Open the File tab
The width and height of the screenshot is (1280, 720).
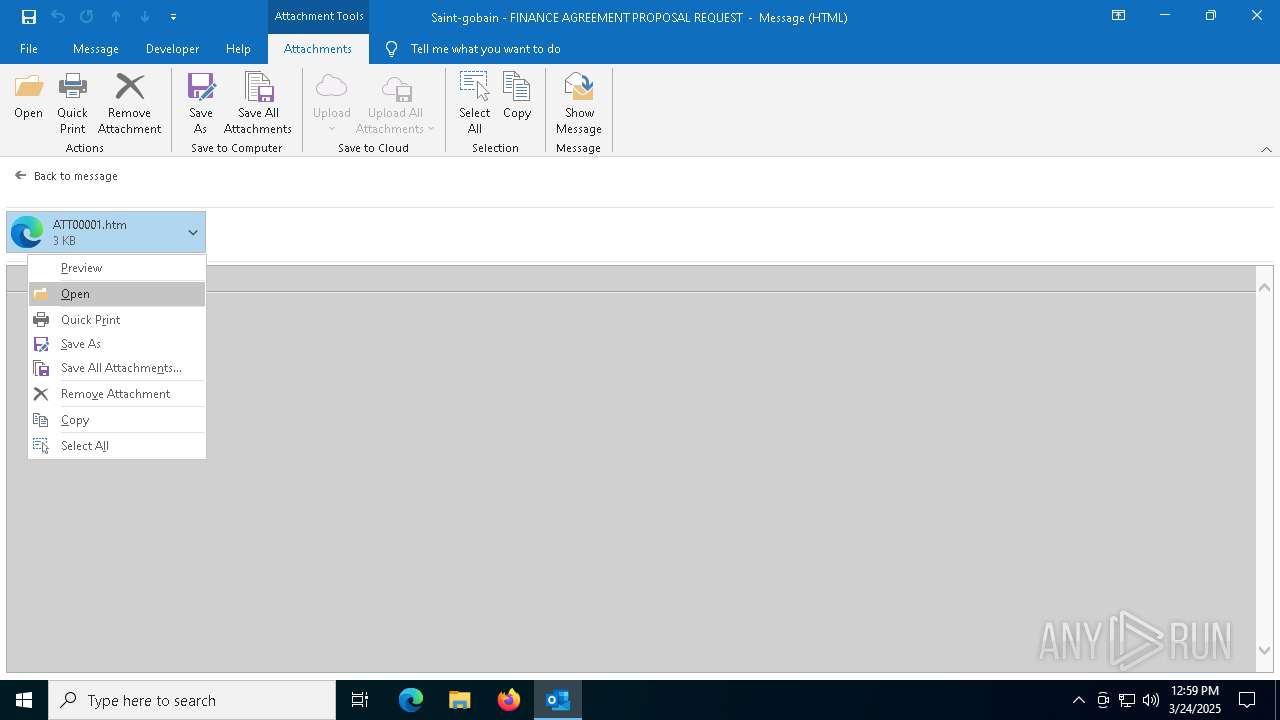click(x=29, y=49)
